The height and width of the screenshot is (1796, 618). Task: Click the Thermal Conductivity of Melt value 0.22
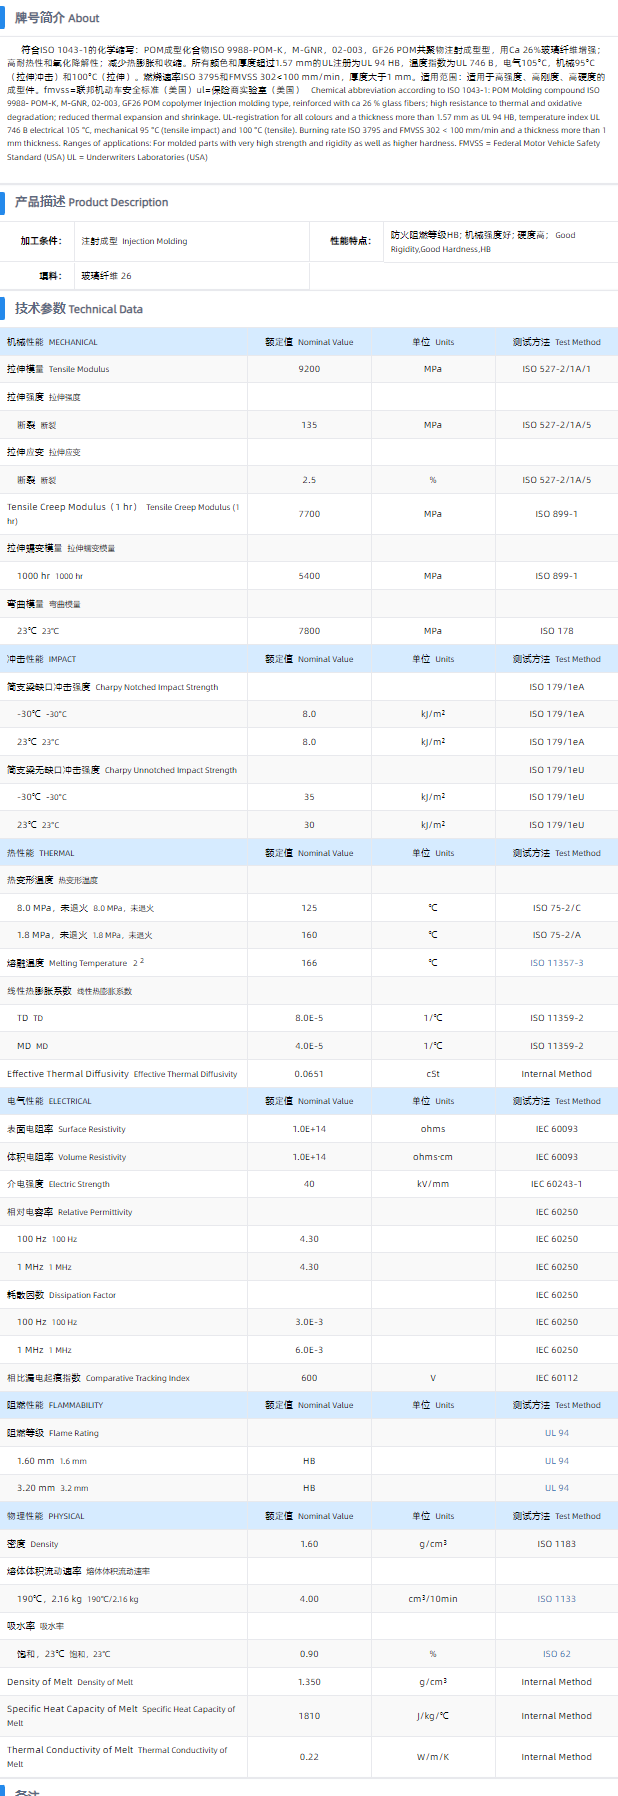click(x=309, y=1757)
